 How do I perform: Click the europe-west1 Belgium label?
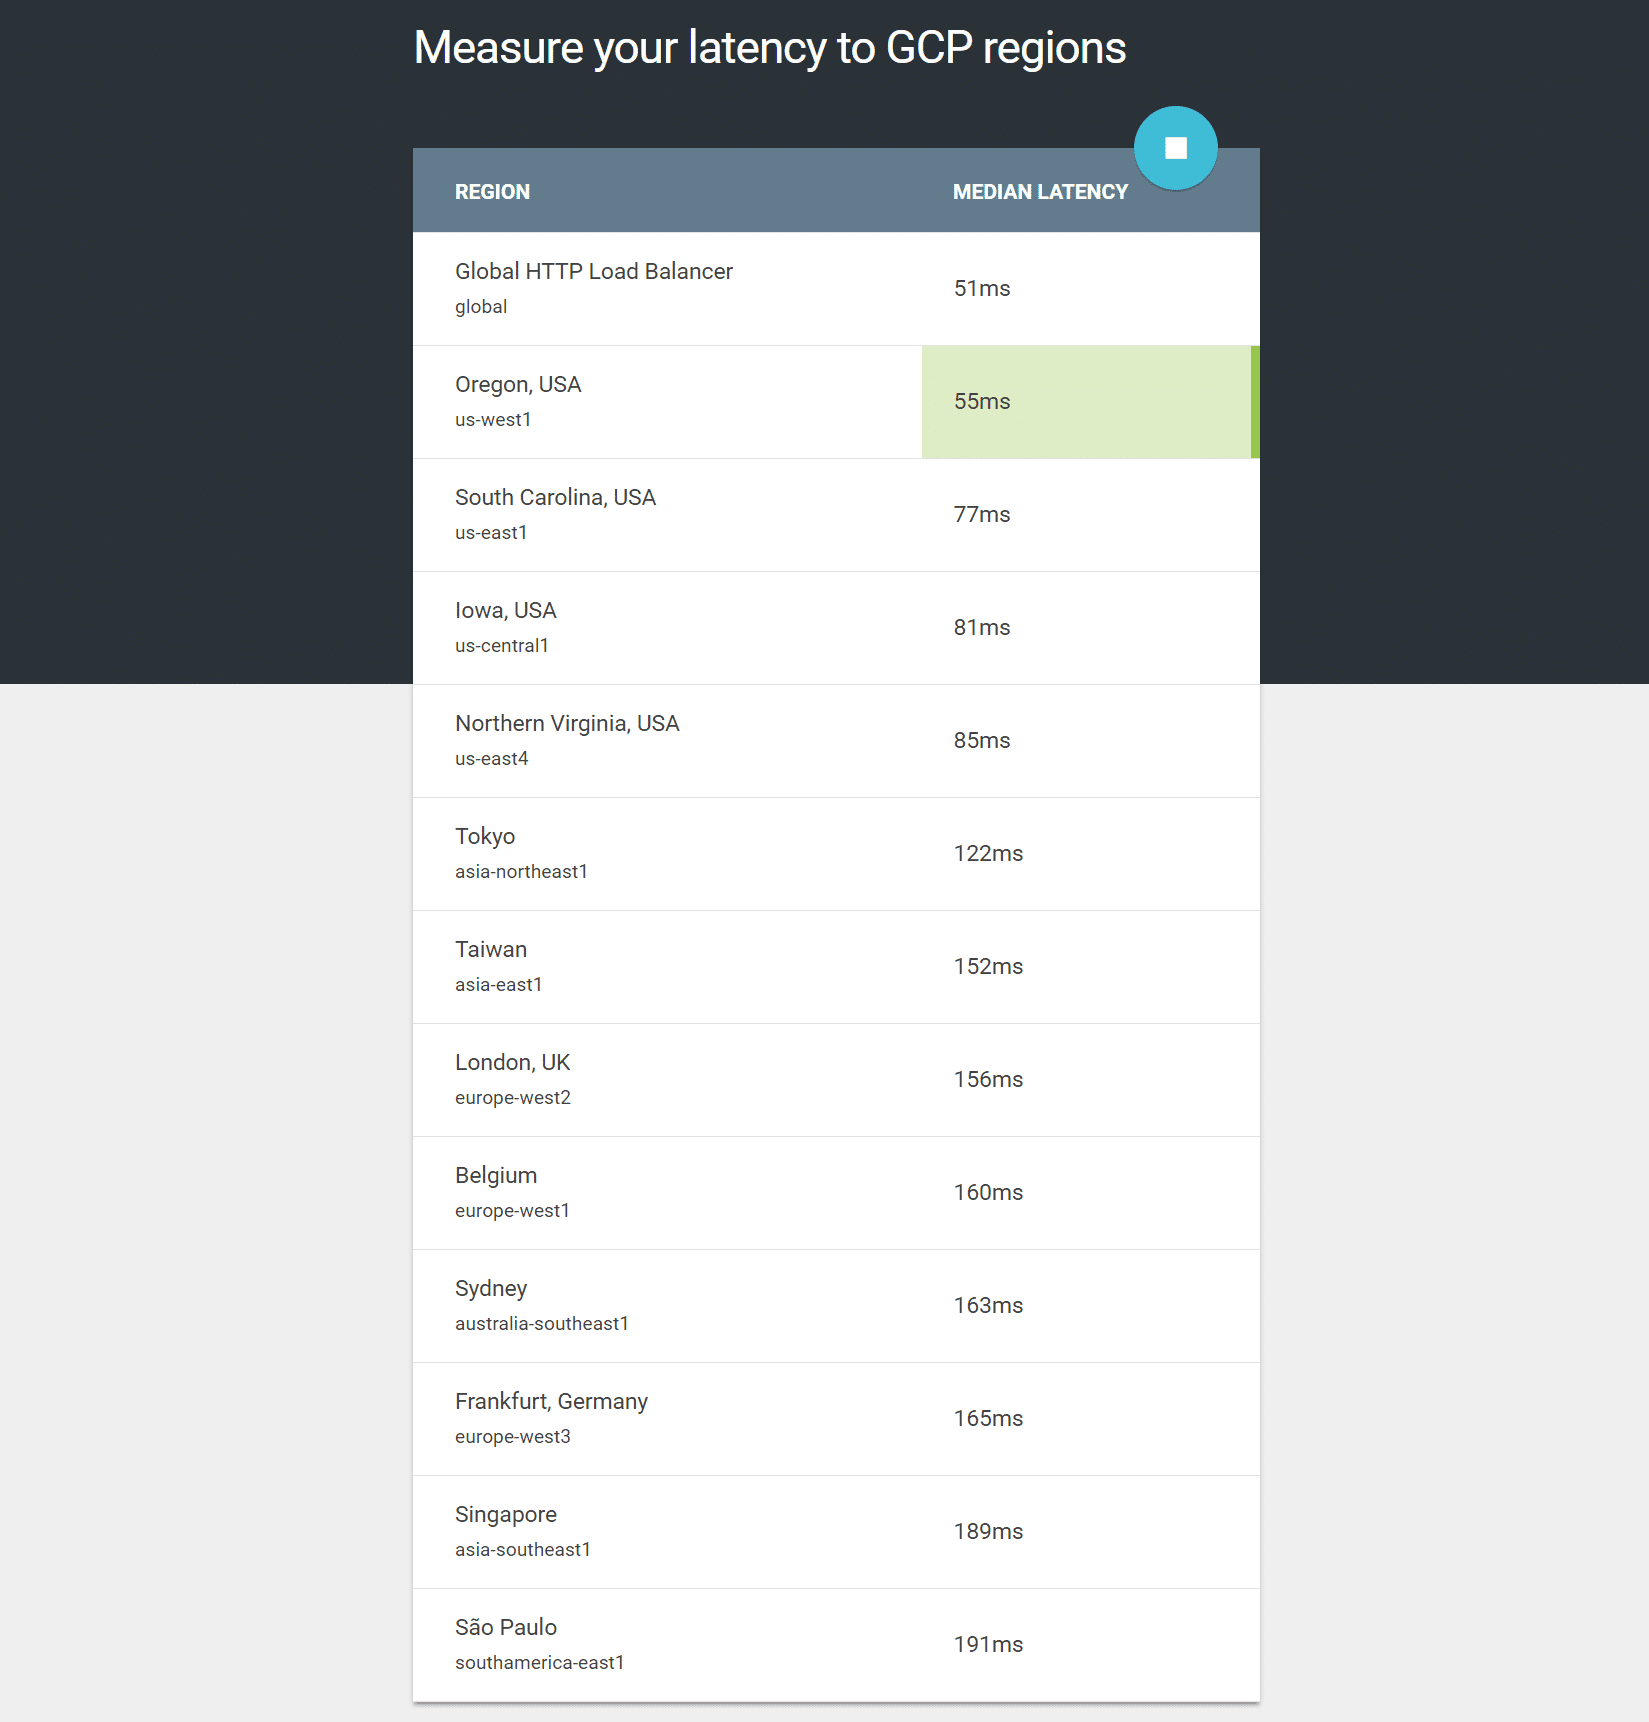(x=512, y=1210)
